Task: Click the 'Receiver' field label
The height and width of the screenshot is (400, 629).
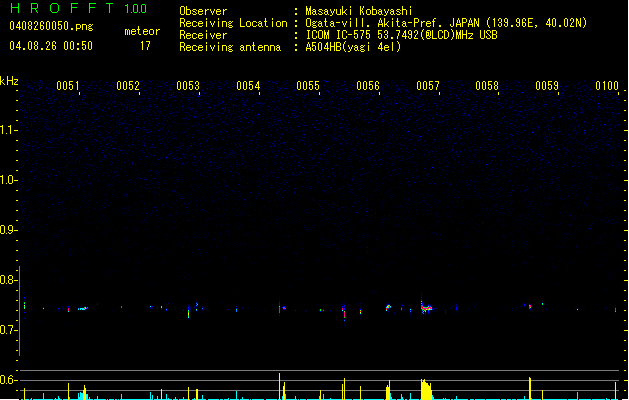Action: [203, 35]
